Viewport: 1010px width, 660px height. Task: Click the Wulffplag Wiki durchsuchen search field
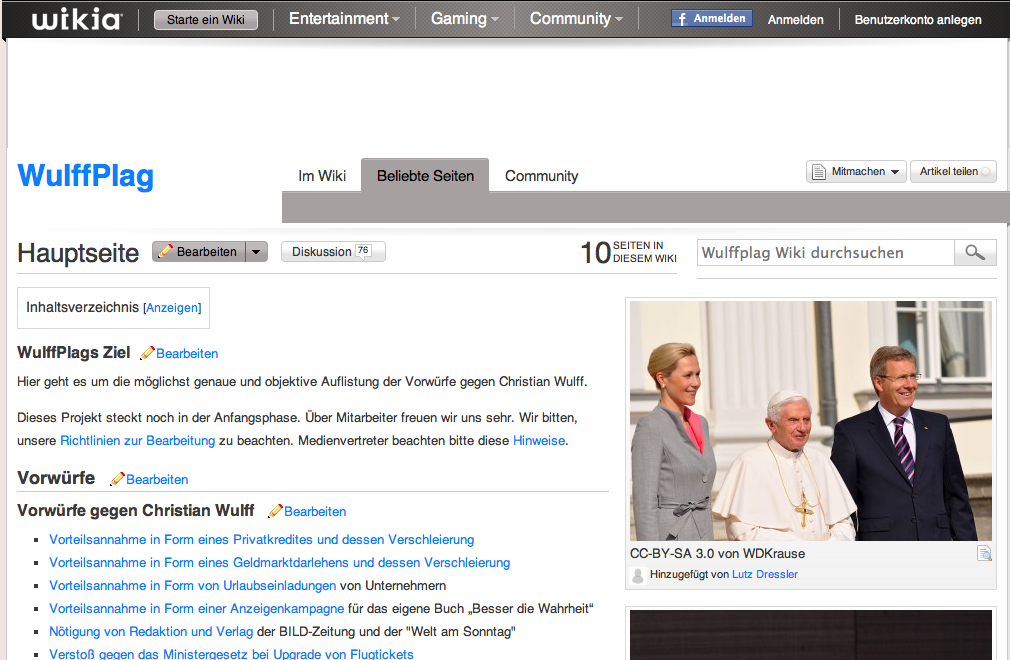825,253
